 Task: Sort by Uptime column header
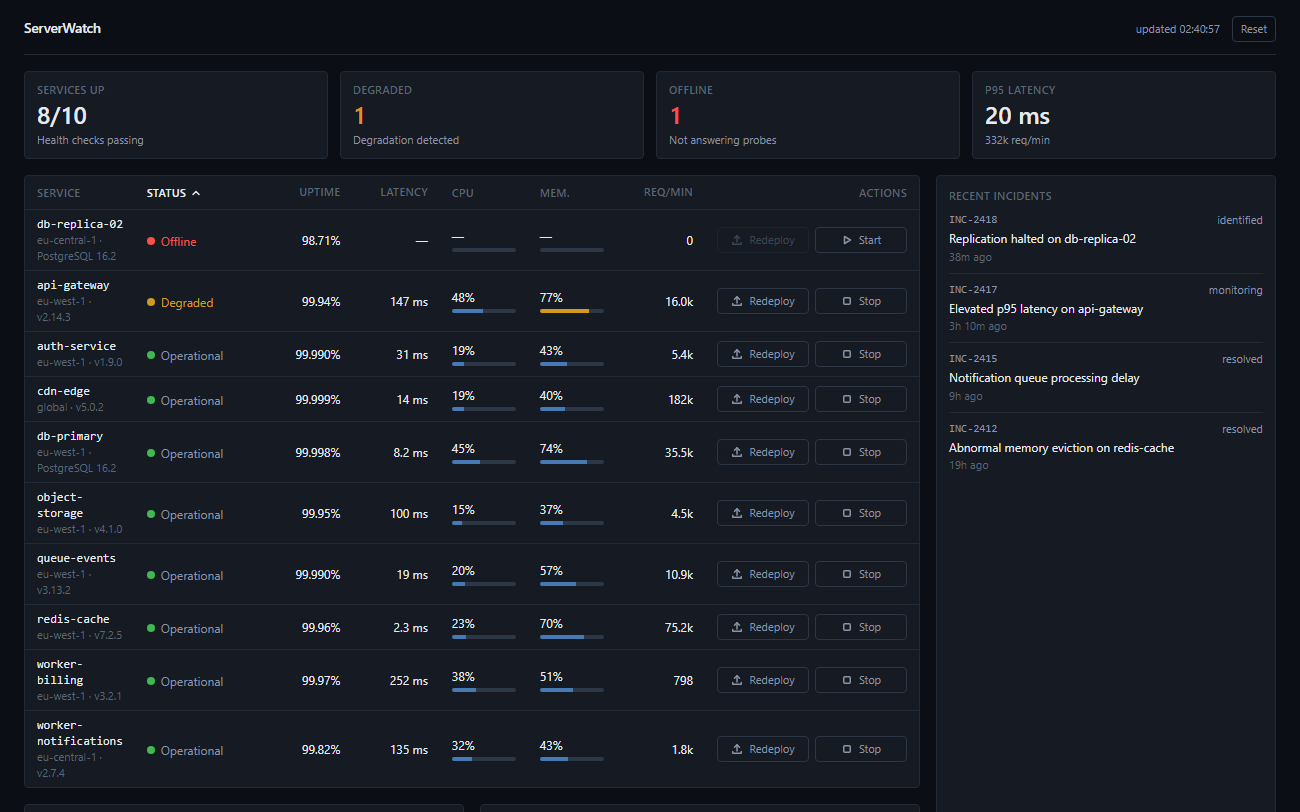coord(320,192)
